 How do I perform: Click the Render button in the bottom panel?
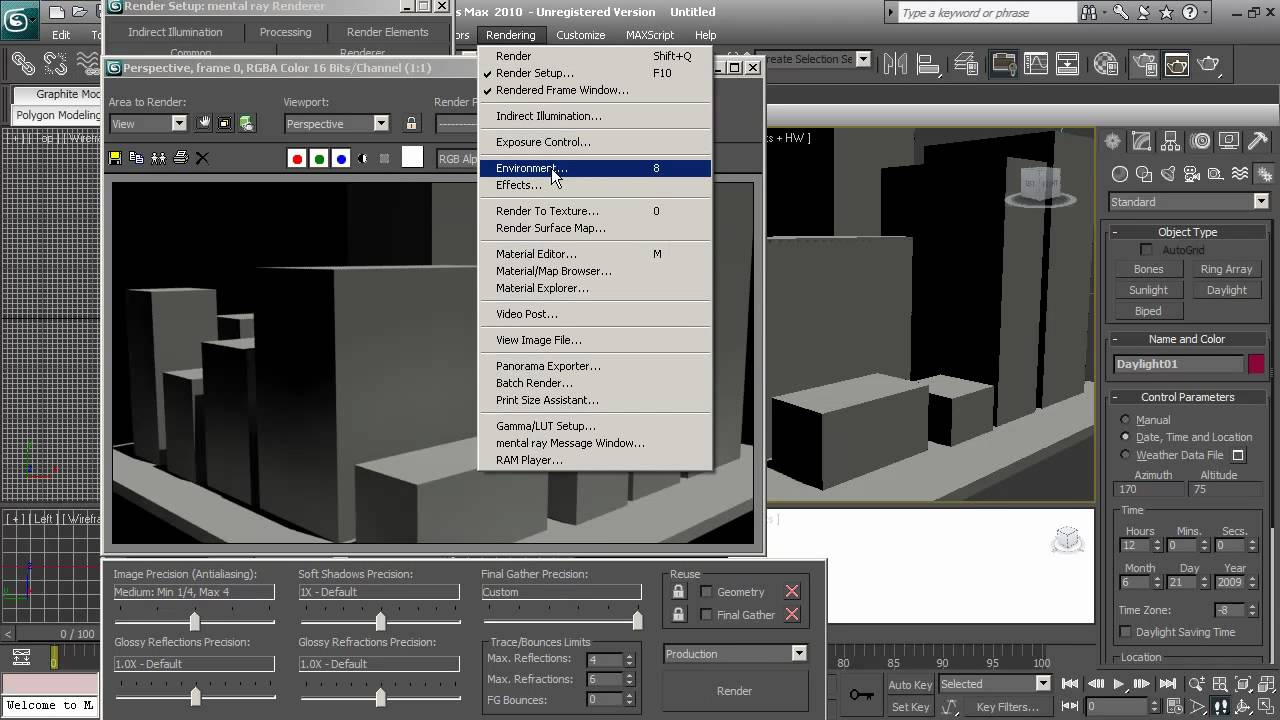[x=734, y=691]
